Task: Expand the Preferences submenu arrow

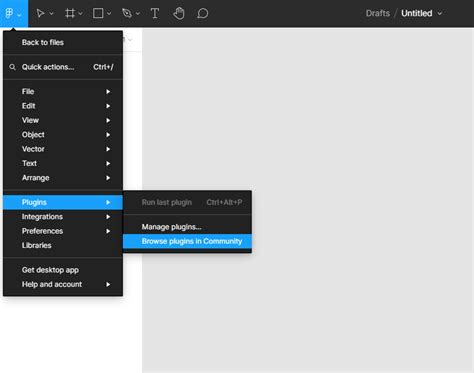Action: (x=108, y=231)
